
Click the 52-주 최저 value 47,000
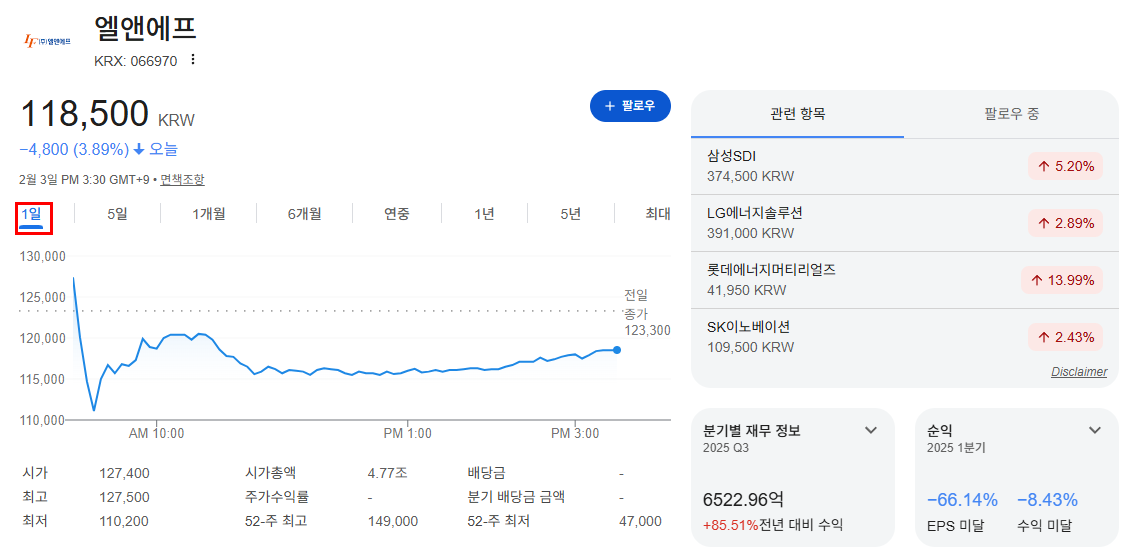tap(640, 522)
